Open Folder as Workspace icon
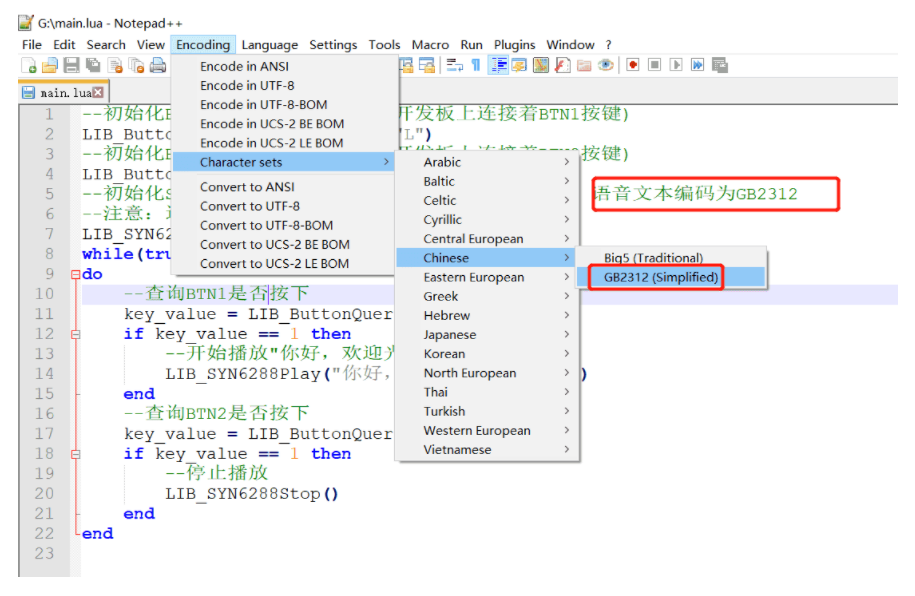The width and height of the screenshot is (915, 596). click(x=584, y=65)
